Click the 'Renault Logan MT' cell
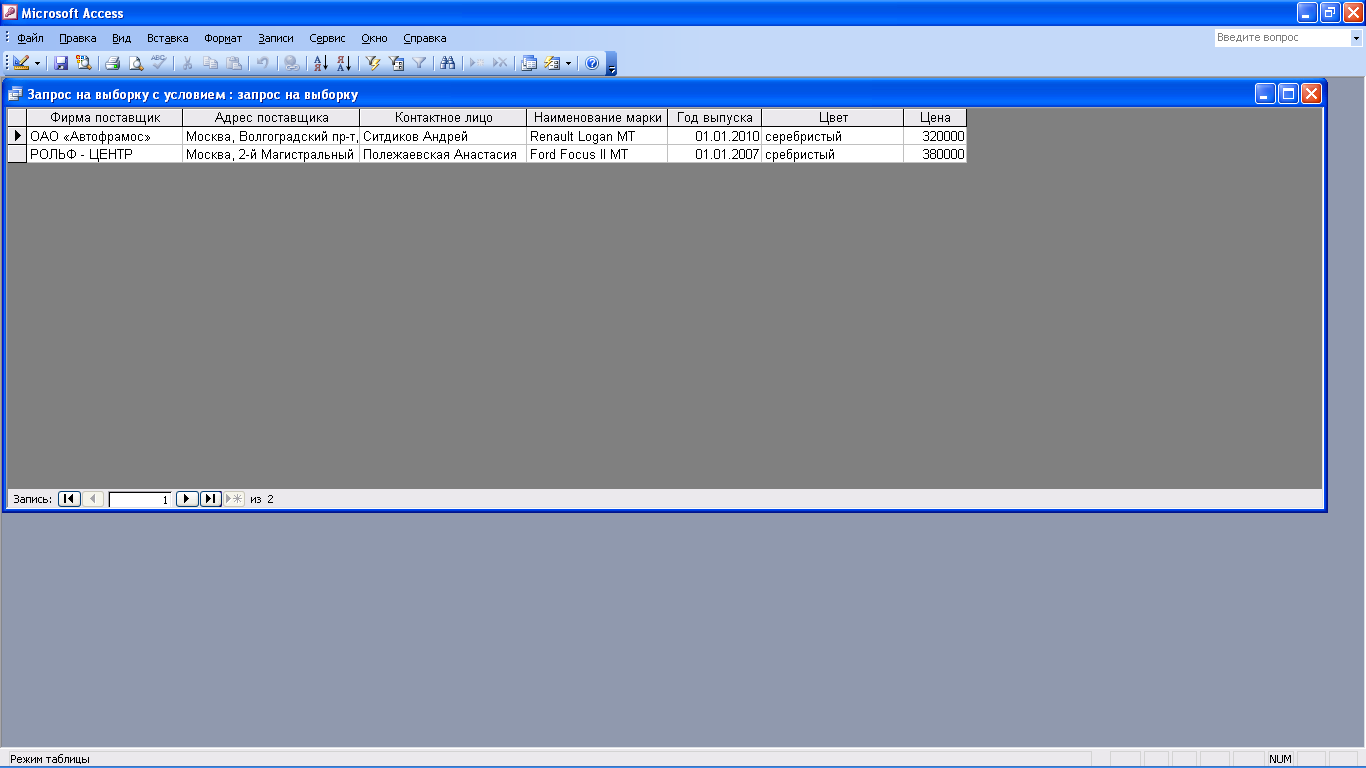 tap(597, 136)
